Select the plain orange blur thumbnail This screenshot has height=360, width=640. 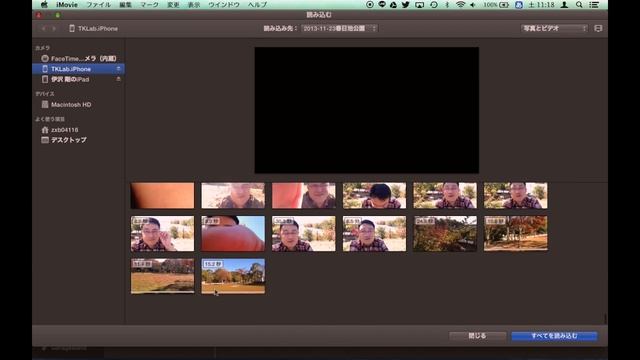point(162,196)
